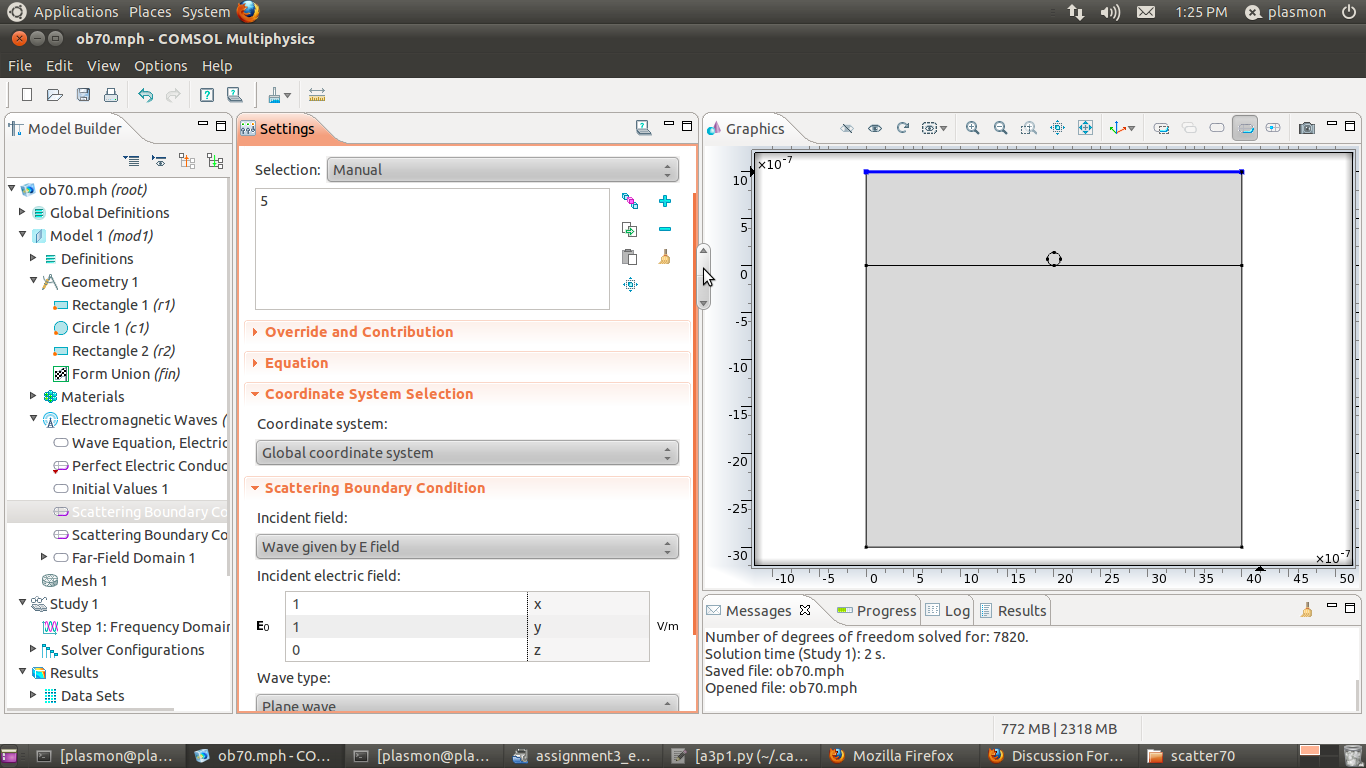Click the E0 x-component input field

pyautogui.click(x=405, y=604)
